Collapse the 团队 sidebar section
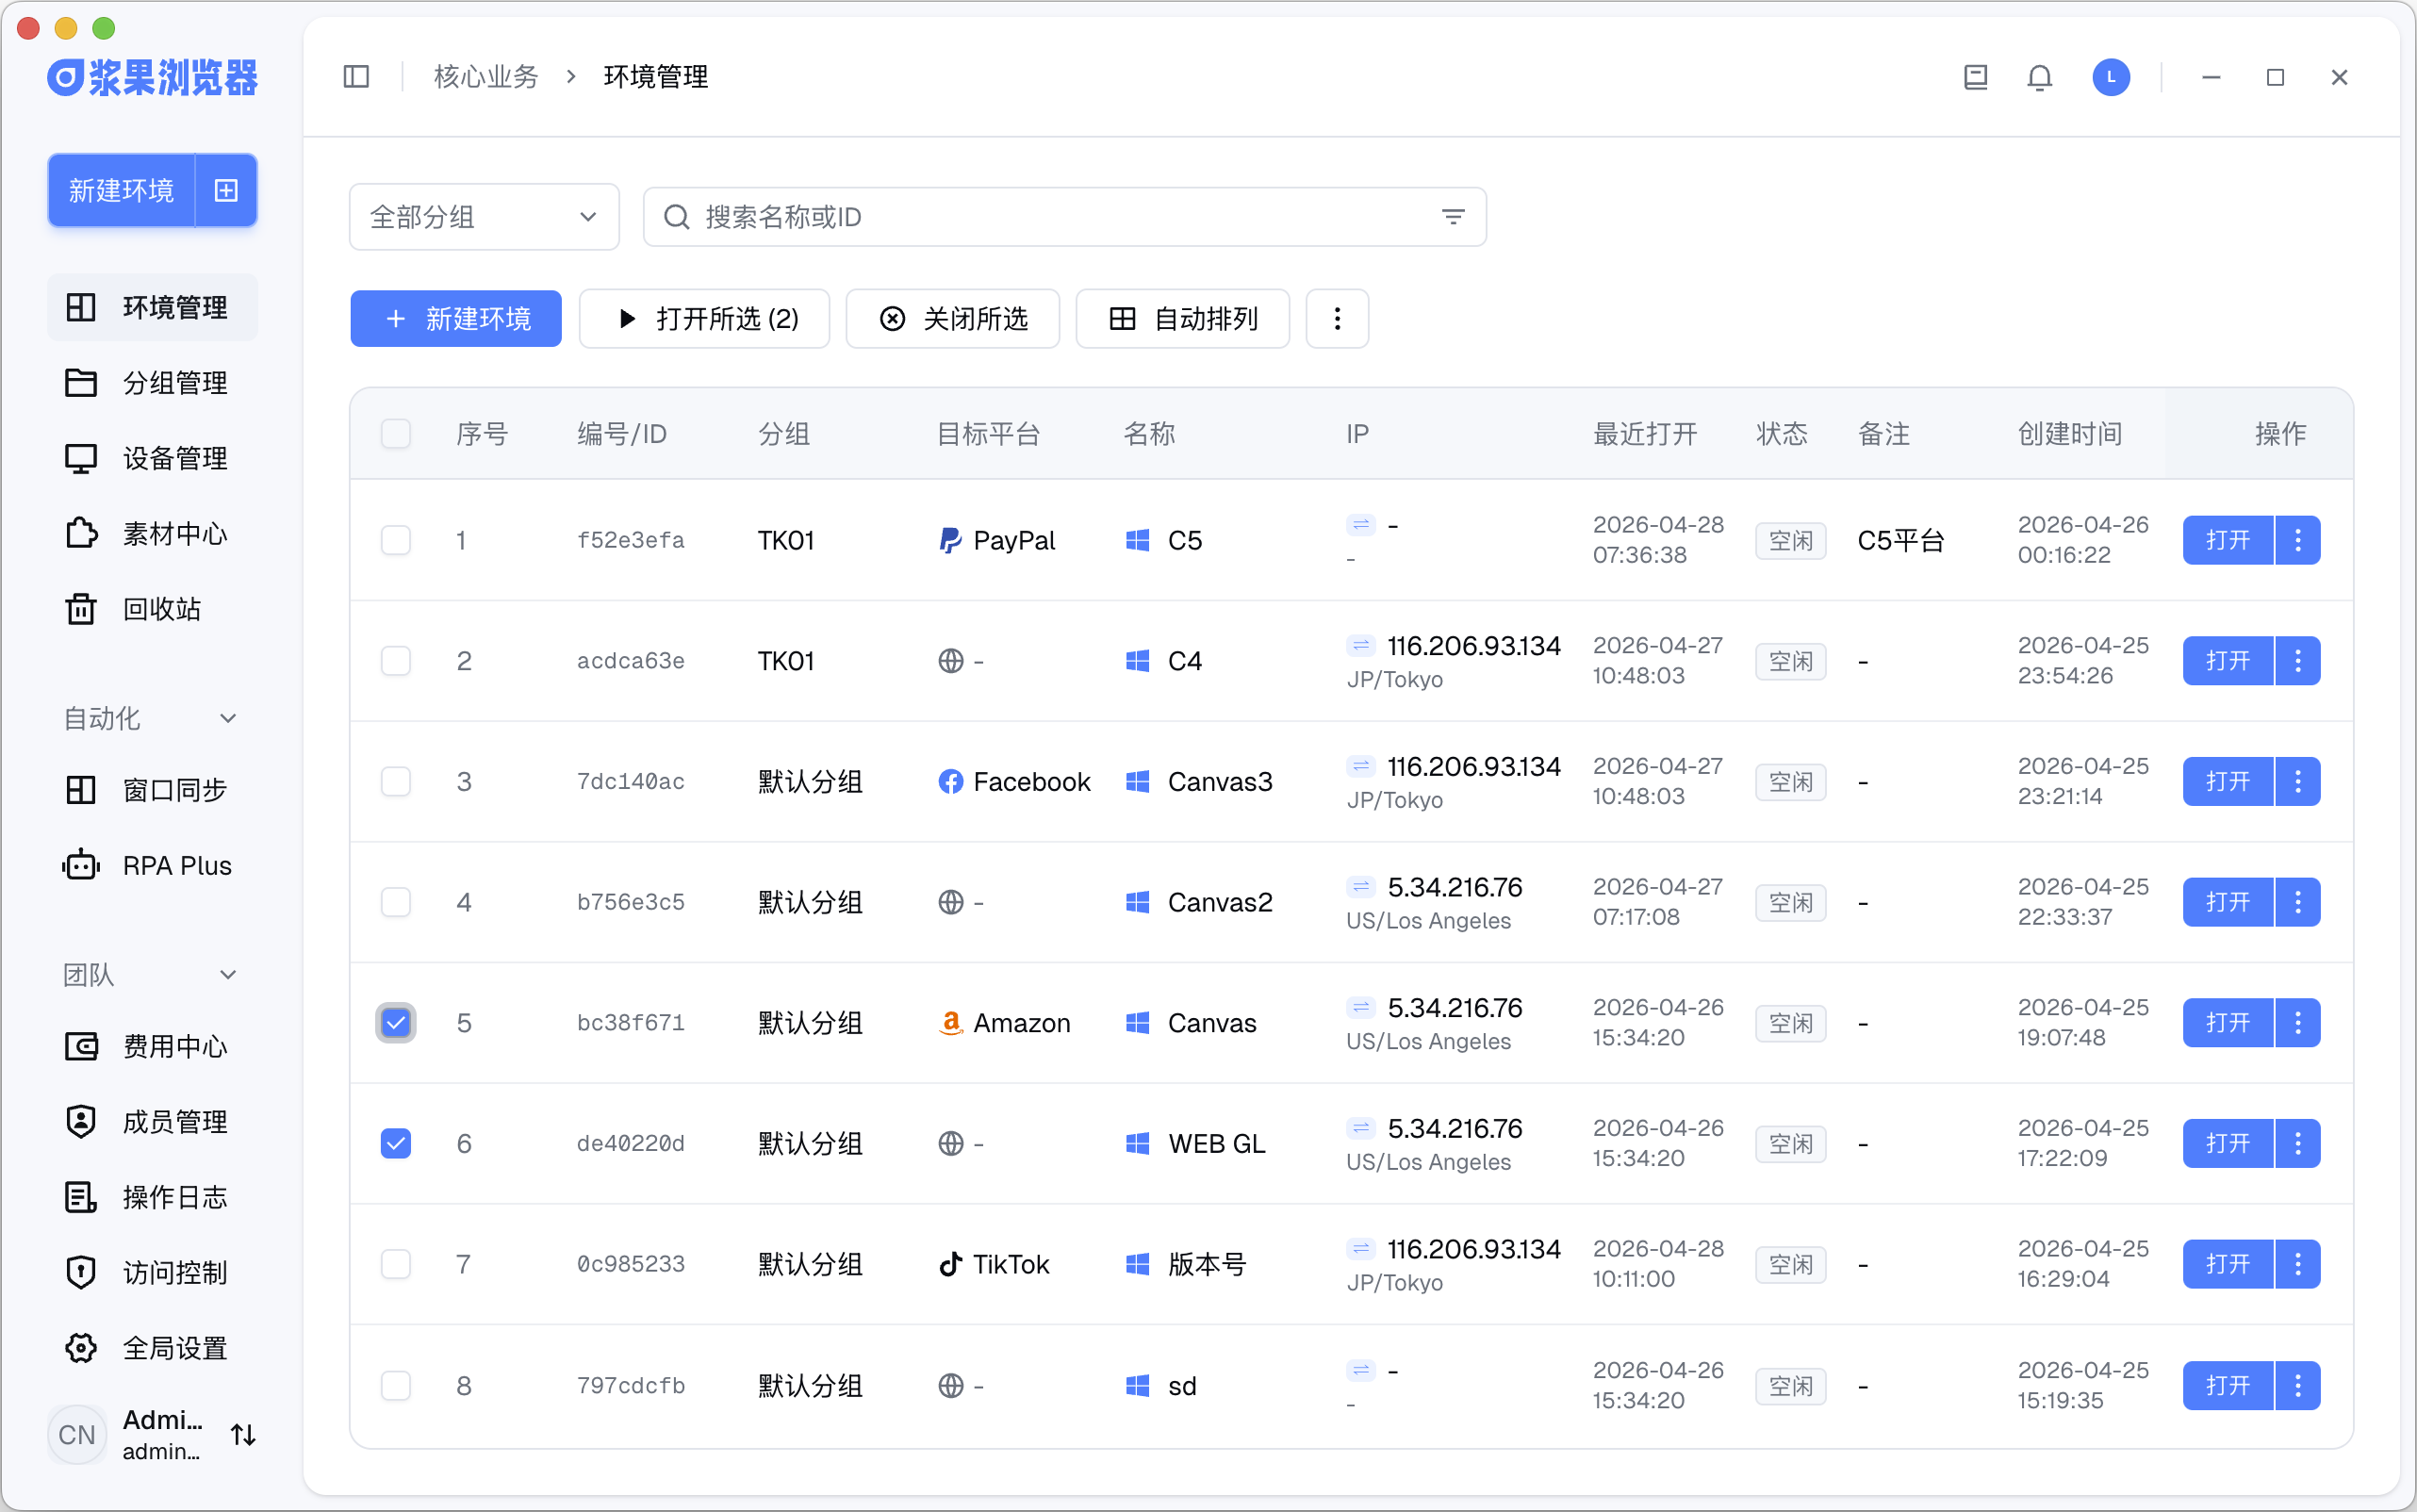This screenshot has width=2417, height=1512. 228,975
